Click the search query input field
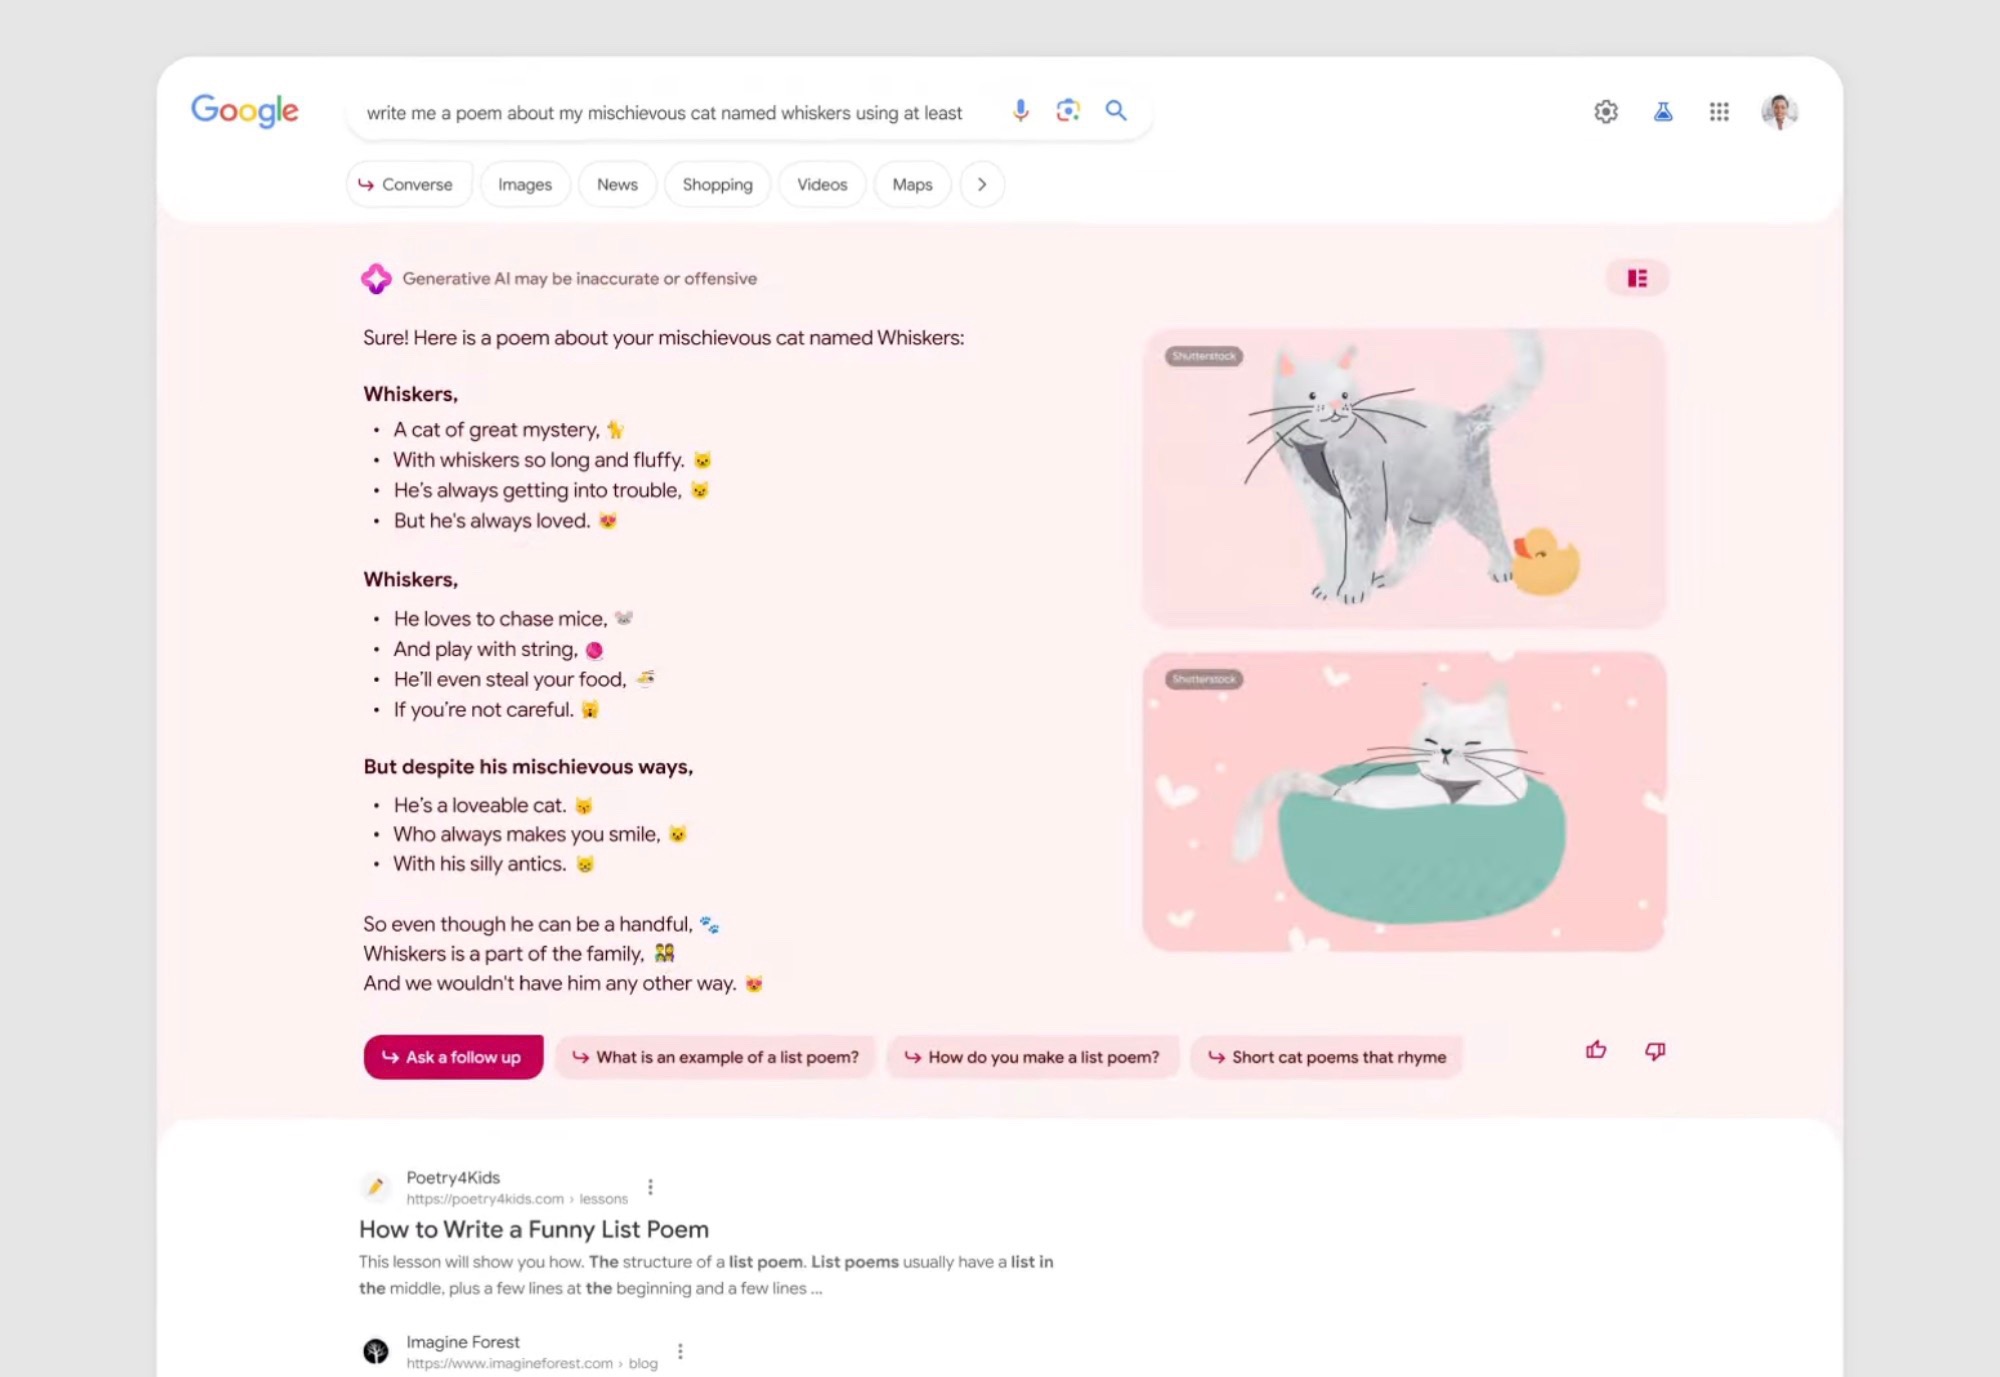The height and width of the screenshot is (1377, 2000). [x=665, y=113]
